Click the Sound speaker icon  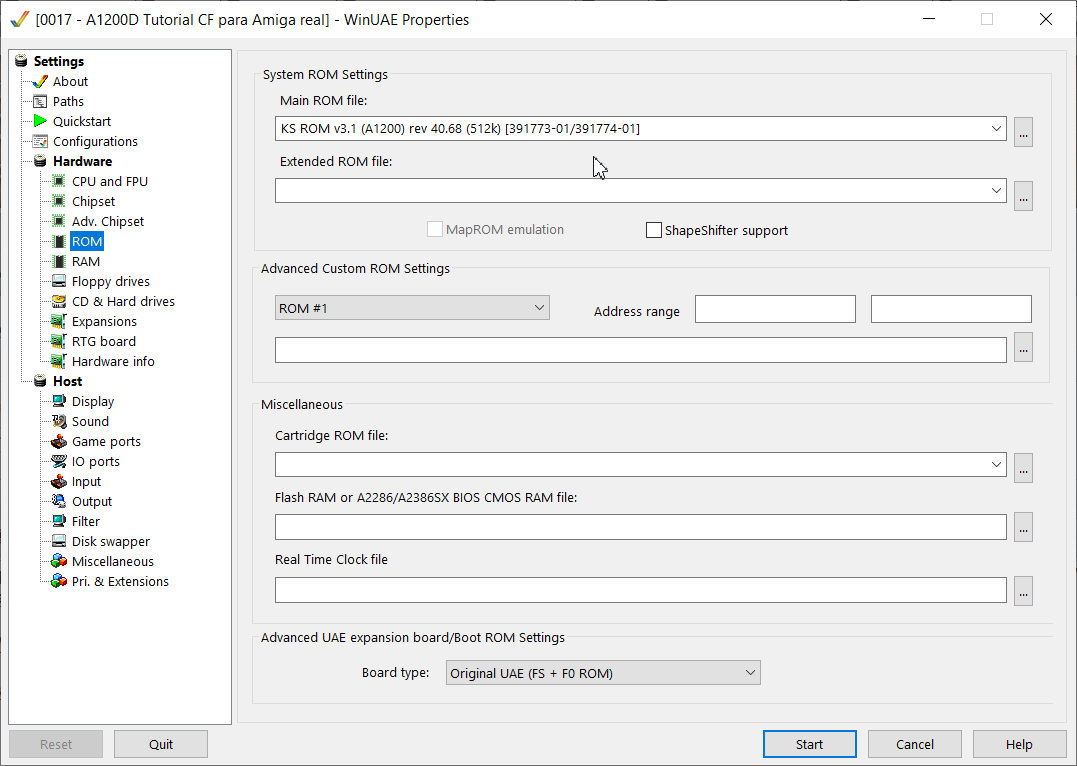coord(59,420)
